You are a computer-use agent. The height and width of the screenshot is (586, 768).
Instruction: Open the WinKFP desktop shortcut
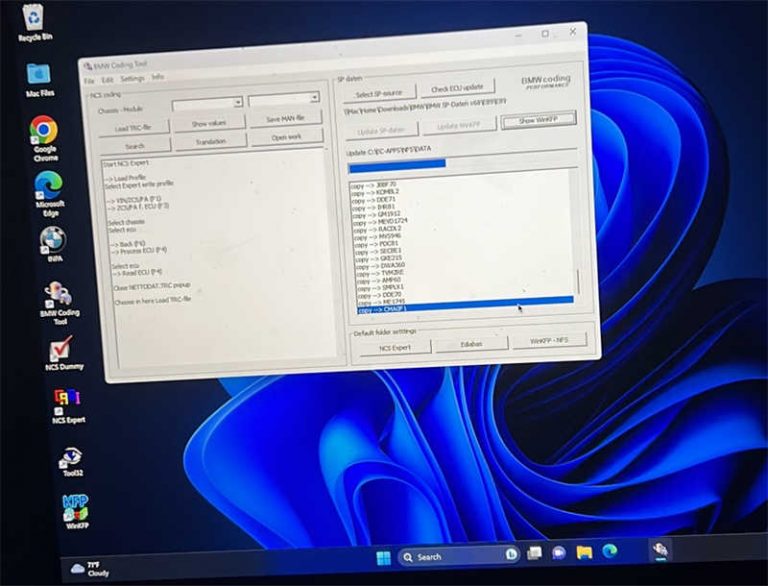tap(76, 507)
